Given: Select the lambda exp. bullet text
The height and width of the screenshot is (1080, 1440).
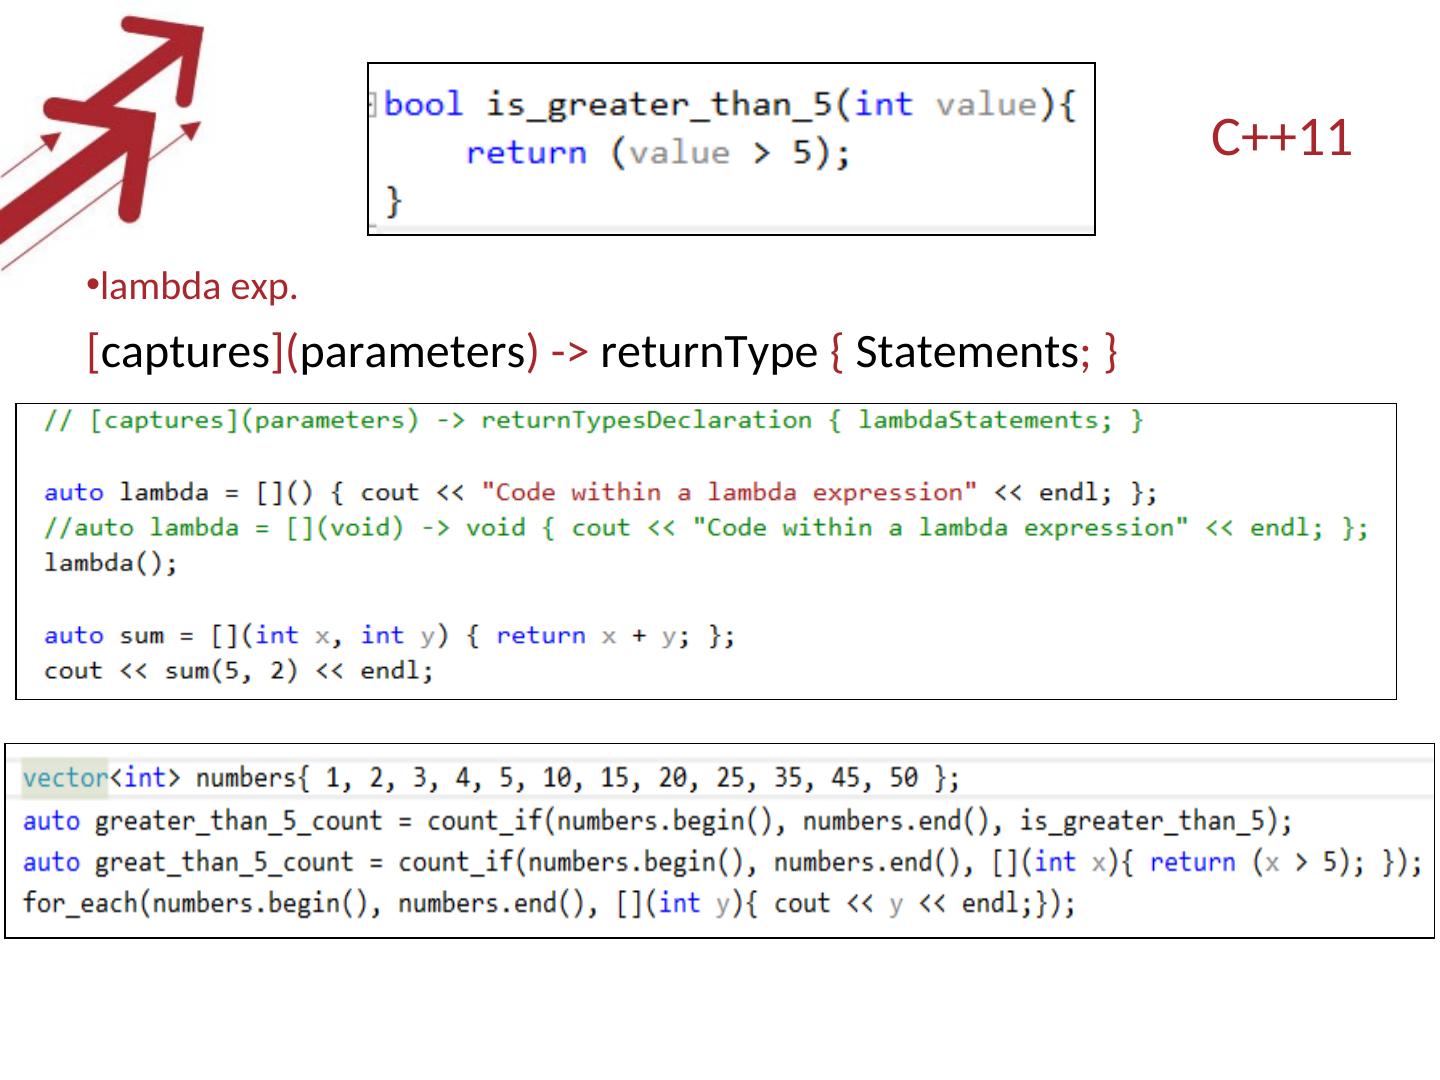Looking at the screenshot, I should pos(195,287).
